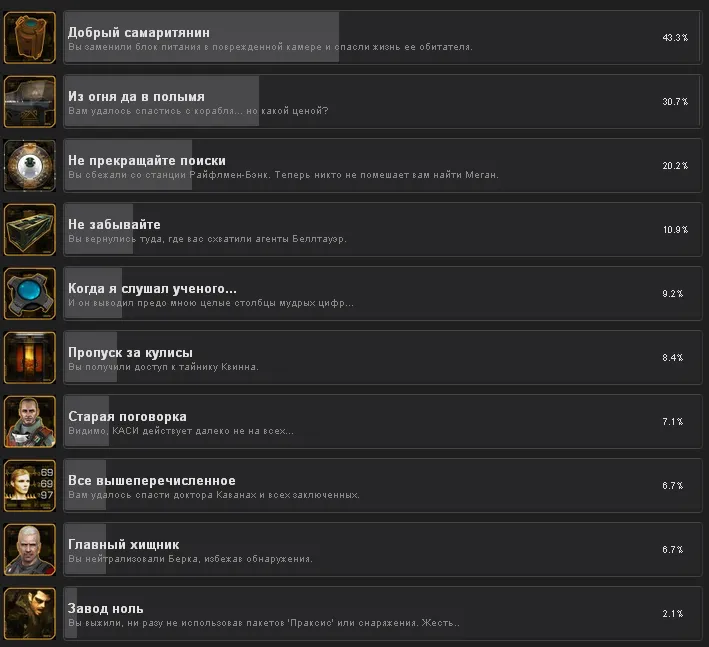Open the Не прекращайте поиски pod icon

[30, 165]
